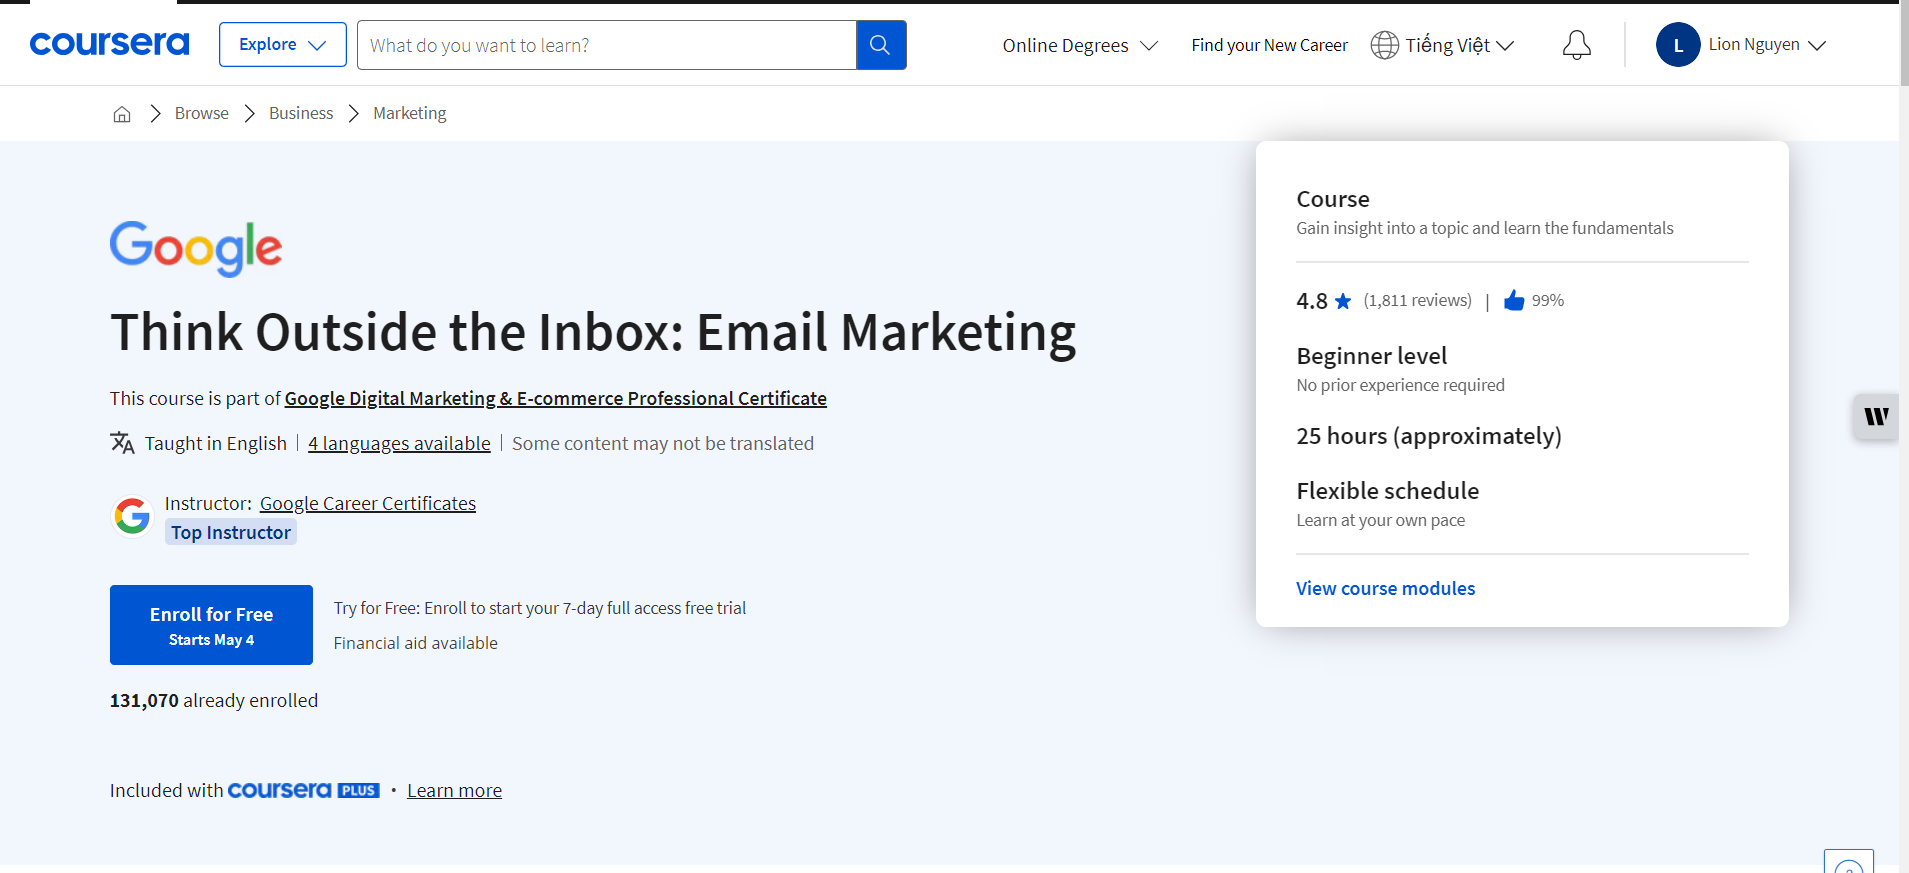1909x873 pixels.
Task: Expand the Lion Nguyen account menu
Action: 1767,45
